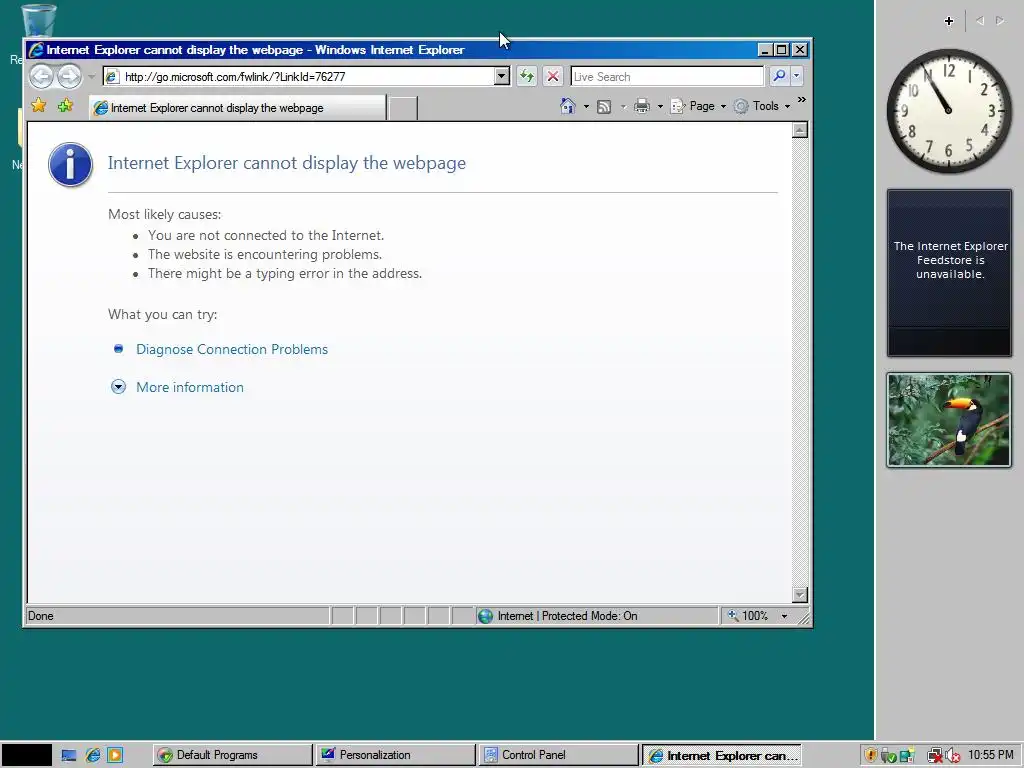This screenshot has height=768, width=1024.
Task: Click the Print toolbar icon
Action: [x=642, y=106]
